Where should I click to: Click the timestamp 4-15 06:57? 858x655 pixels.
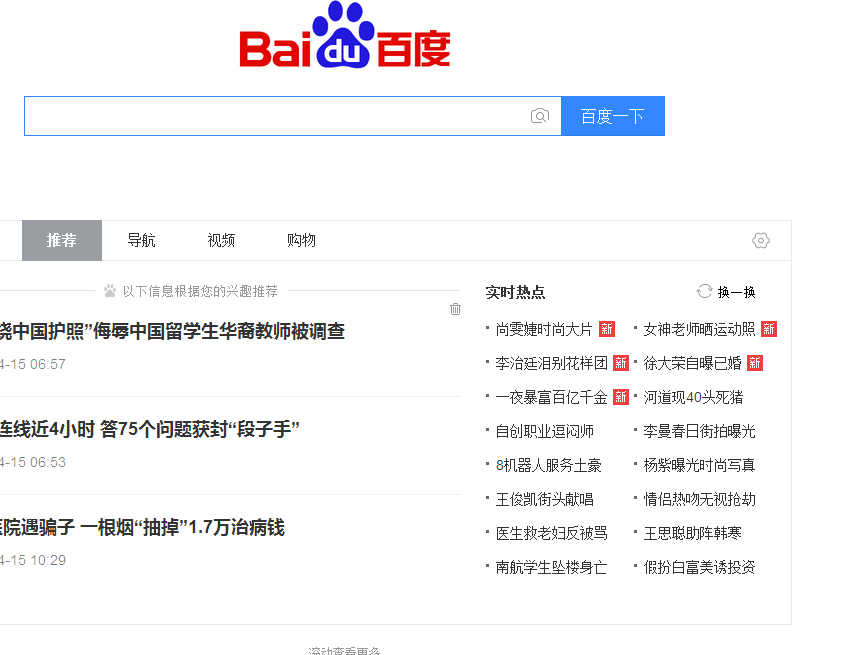(33, 364)
